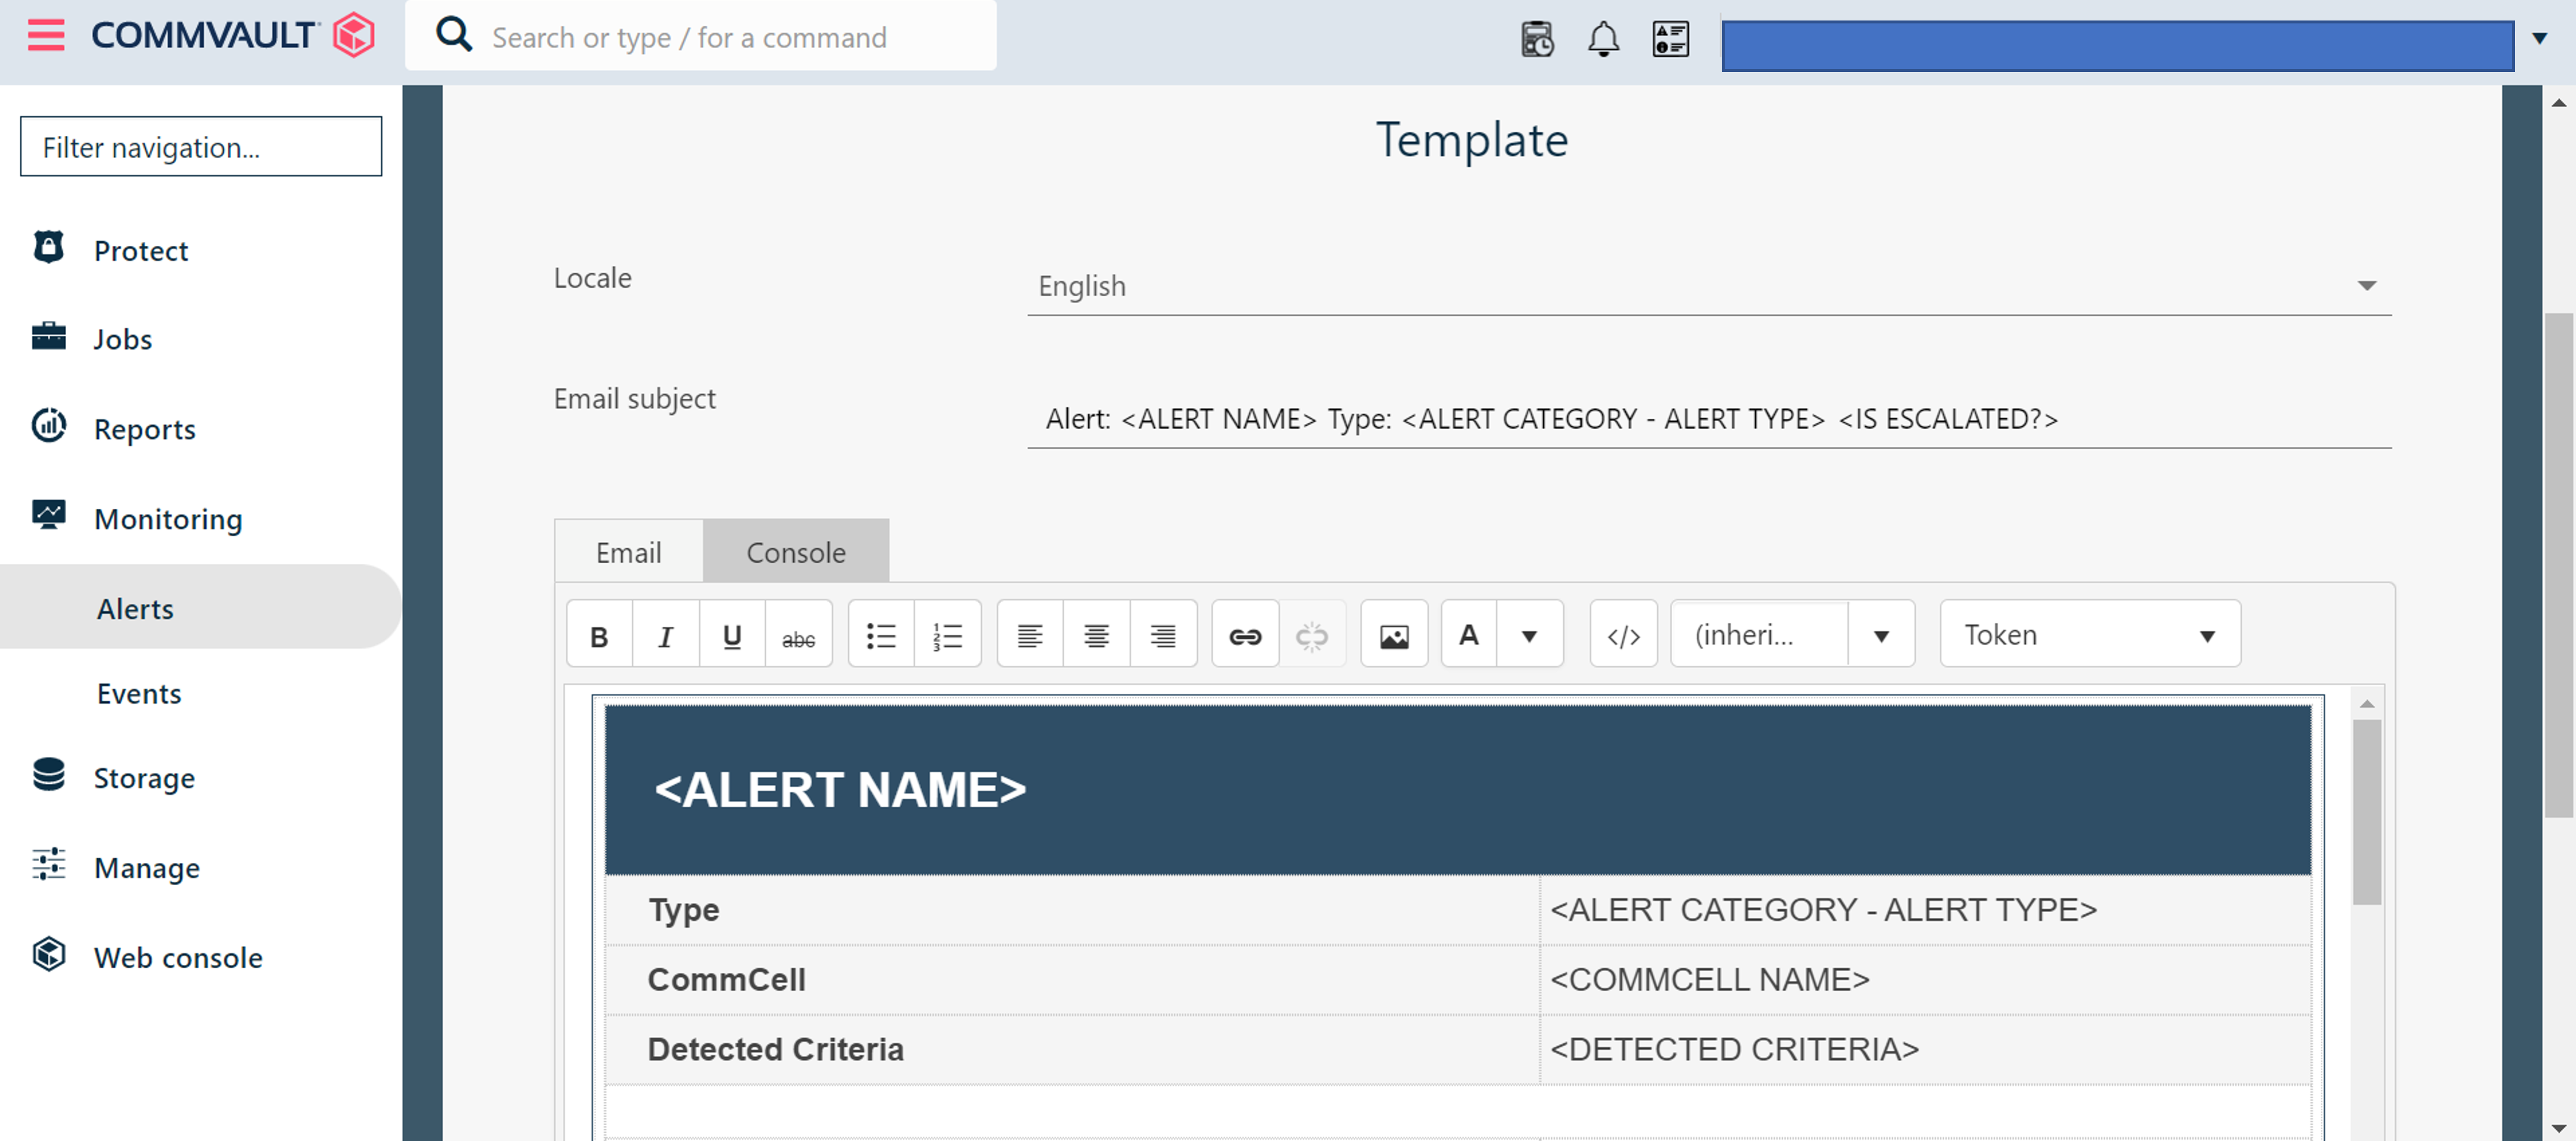Open Events in navigation
This screenshot has height=1141, width=2576.
click(x=139, y=693)
